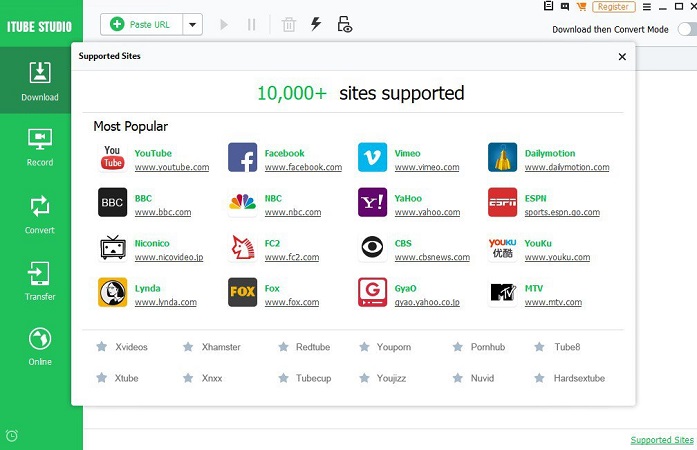Open www.nbc.com link
The width and height of the screenshot is (697, 450).
click(292, 212)
